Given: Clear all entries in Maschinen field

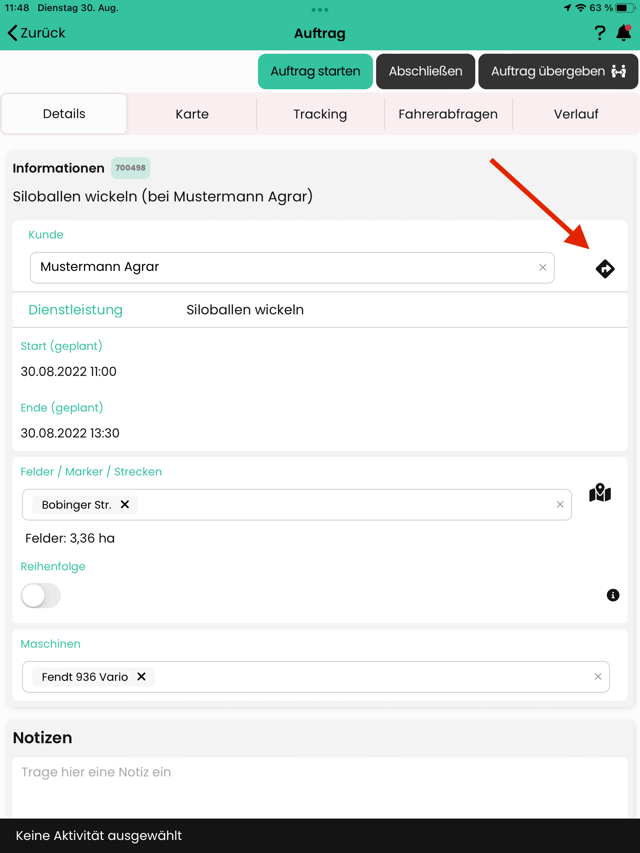Looking at the screenshot, I should 598,676.
